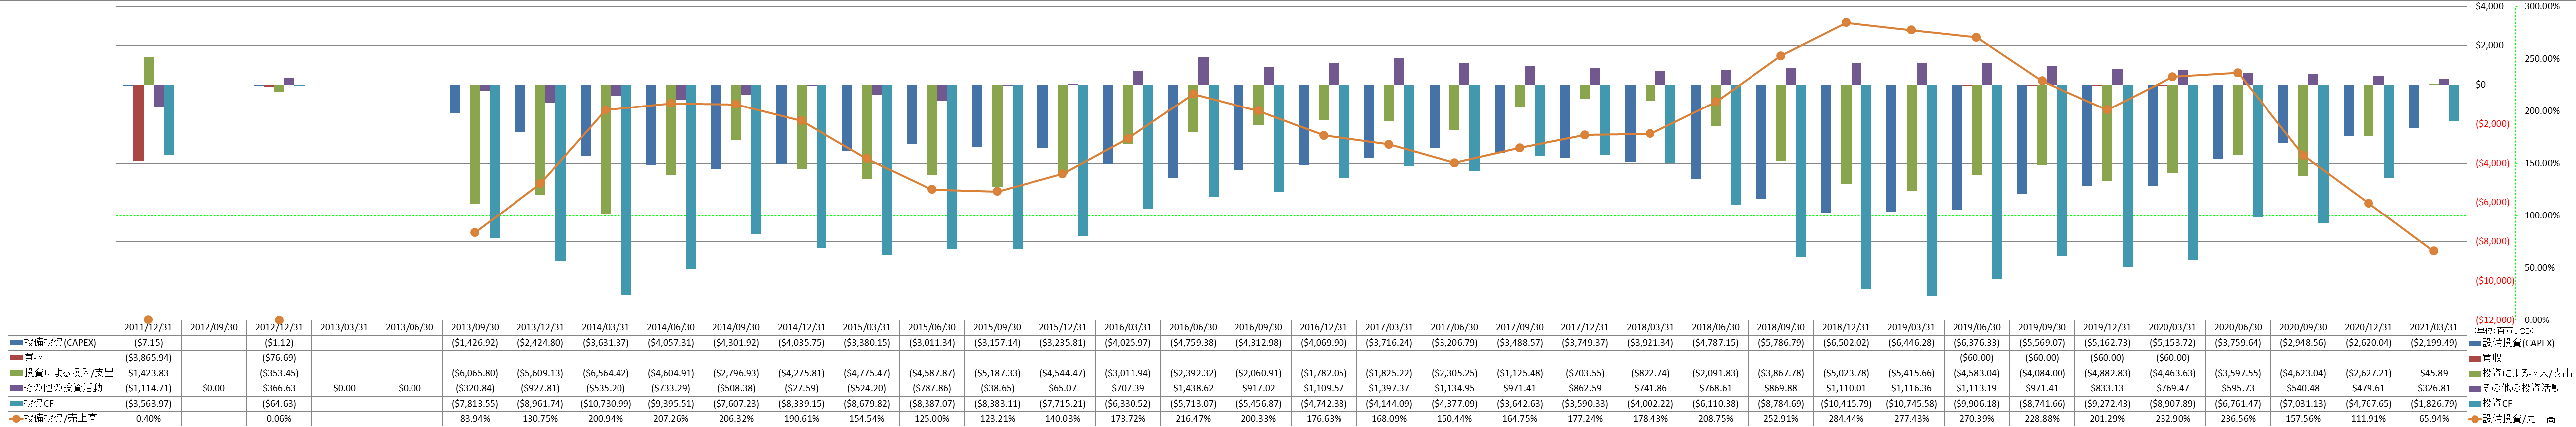Click the 150.00% secondary axis label

2542,163
